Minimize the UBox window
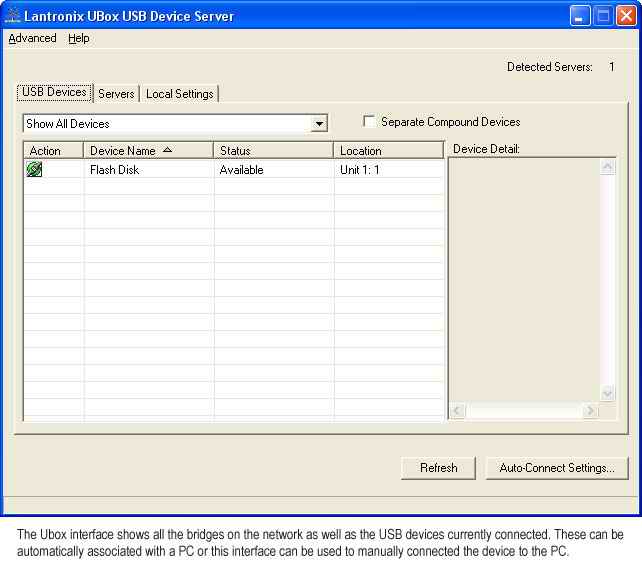This screenshot has width=642, height=570. tap(580, 16)
